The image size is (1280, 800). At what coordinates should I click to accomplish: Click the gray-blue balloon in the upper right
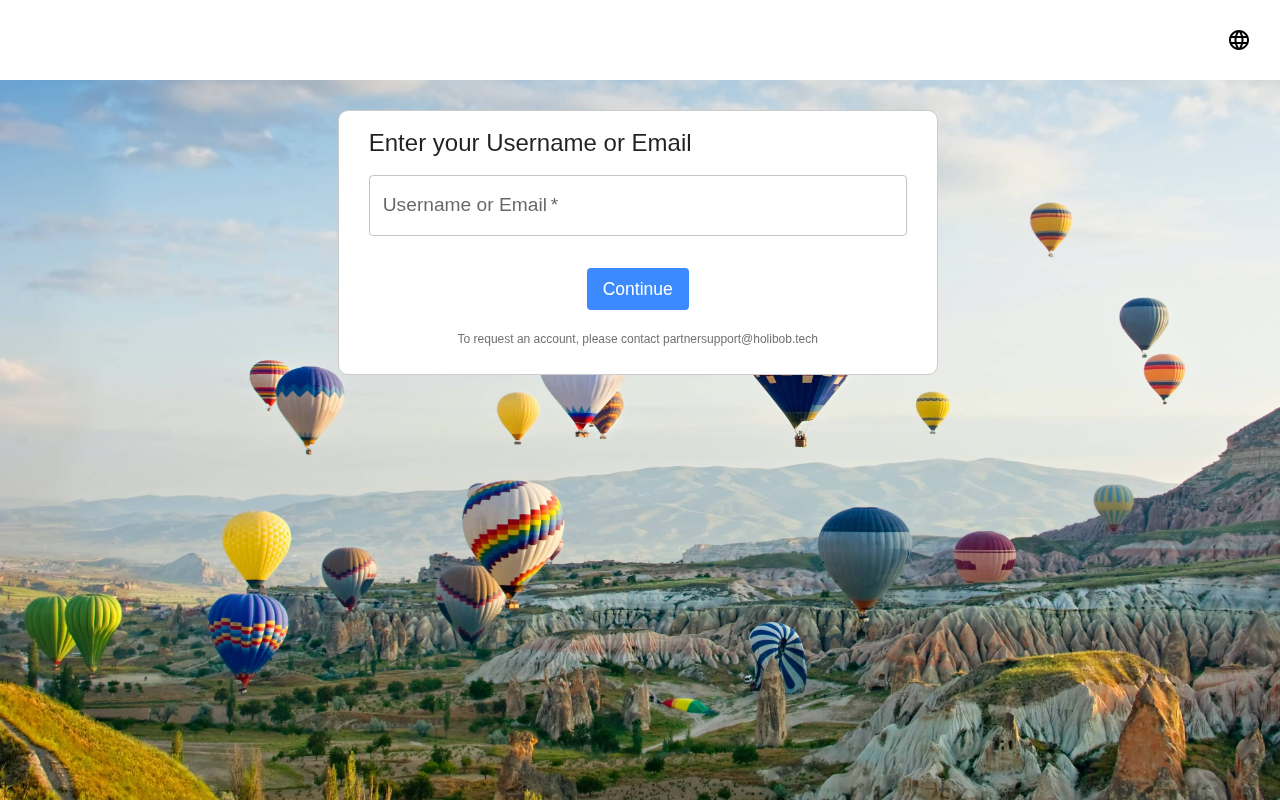click(x=1144, y=322)
